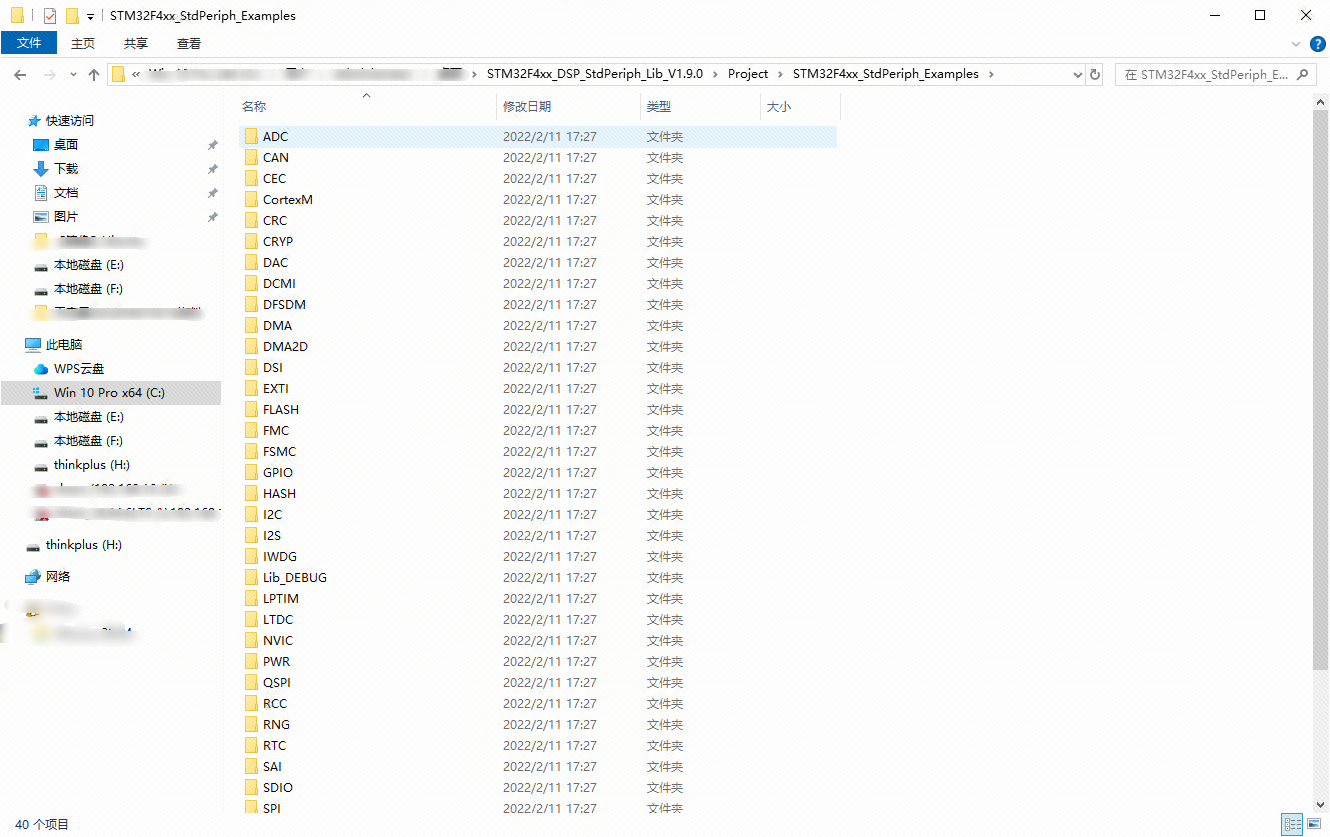
Task: Open the Help question mark icon
Action: coord(1317,44)
